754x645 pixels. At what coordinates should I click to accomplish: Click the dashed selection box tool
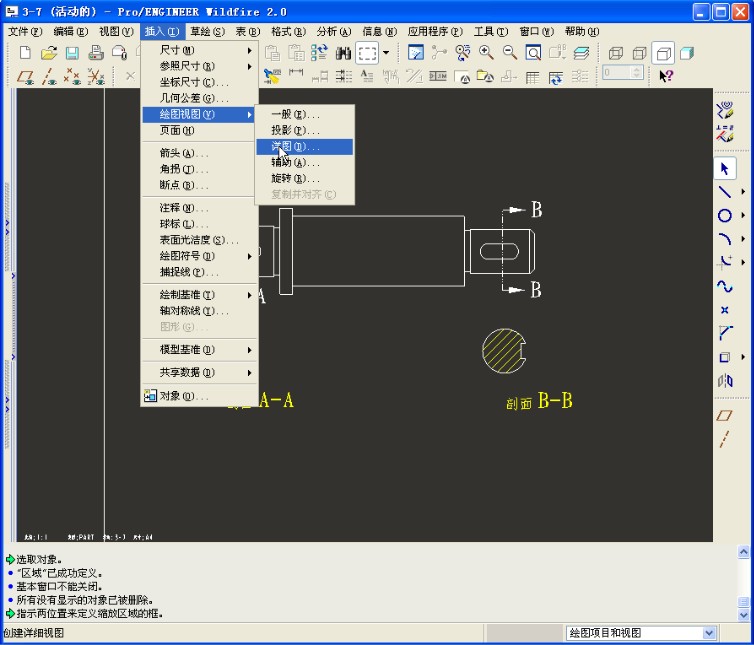click(x=367, y=52)
